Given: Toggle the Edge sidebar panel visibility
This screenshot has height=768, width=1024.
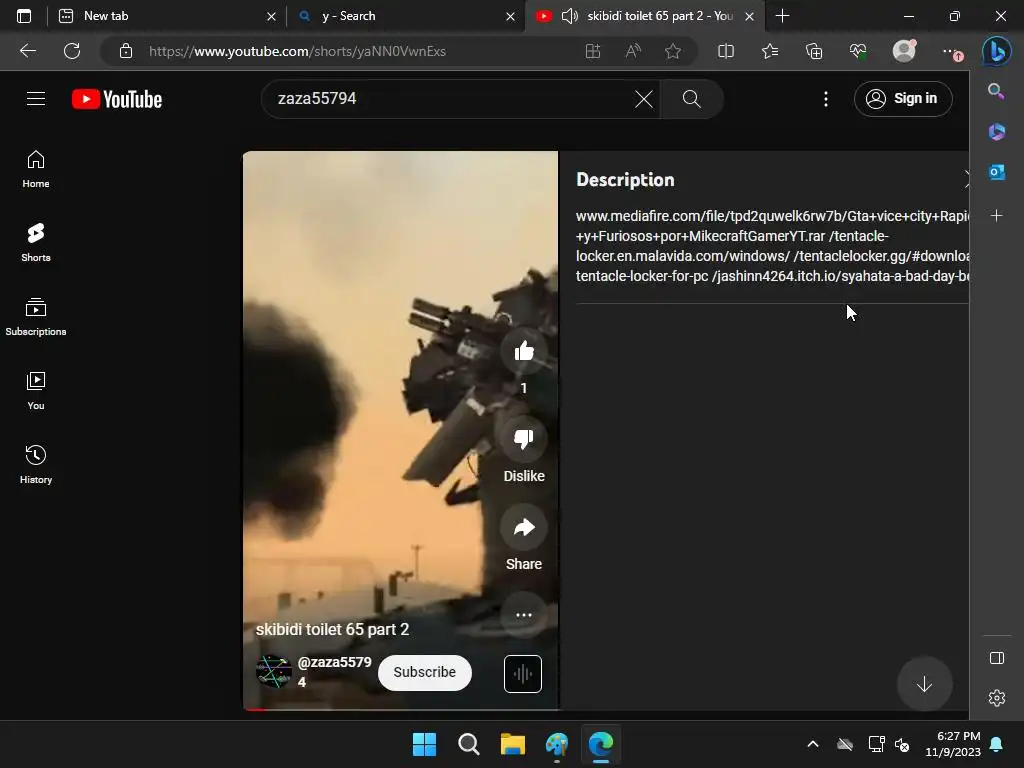Looking at the screenshot, I should (x=997, y=658).
